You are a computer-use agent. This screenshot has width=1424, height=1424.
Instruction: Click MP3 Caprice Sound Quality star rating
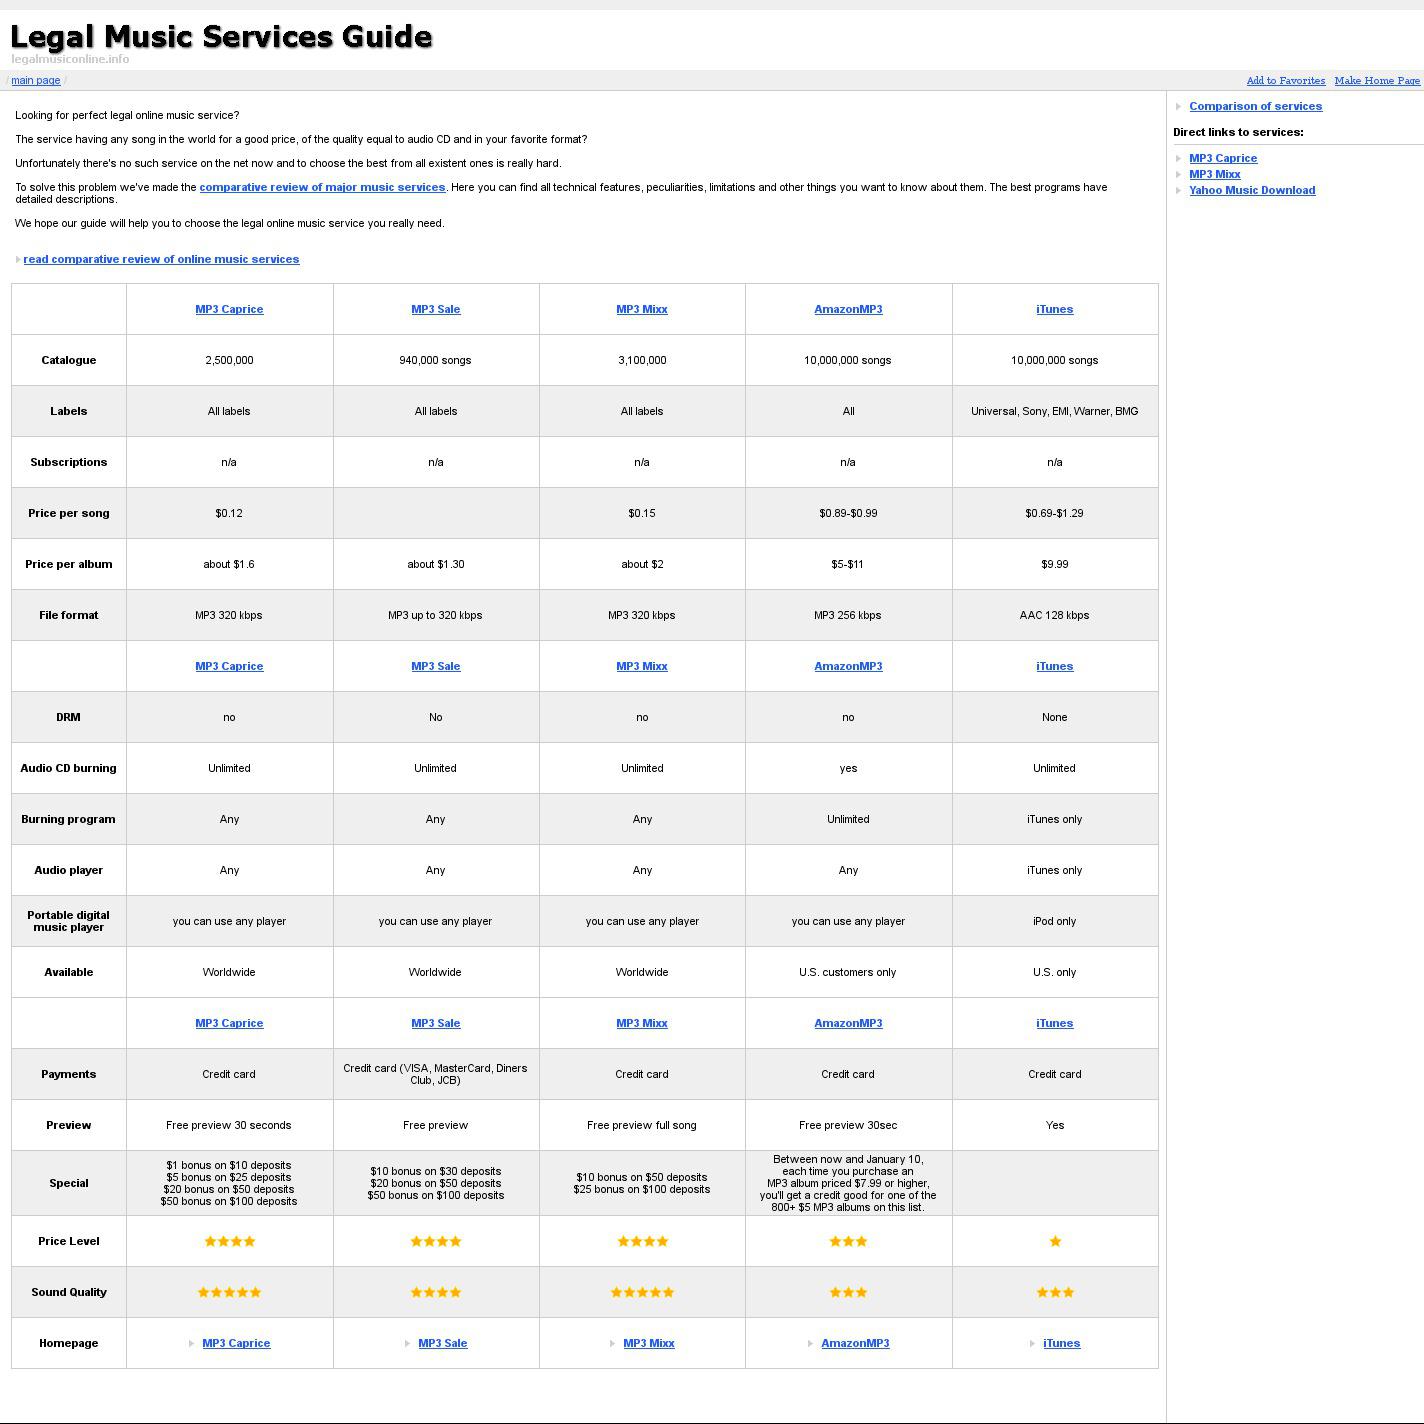point(229,1293)
